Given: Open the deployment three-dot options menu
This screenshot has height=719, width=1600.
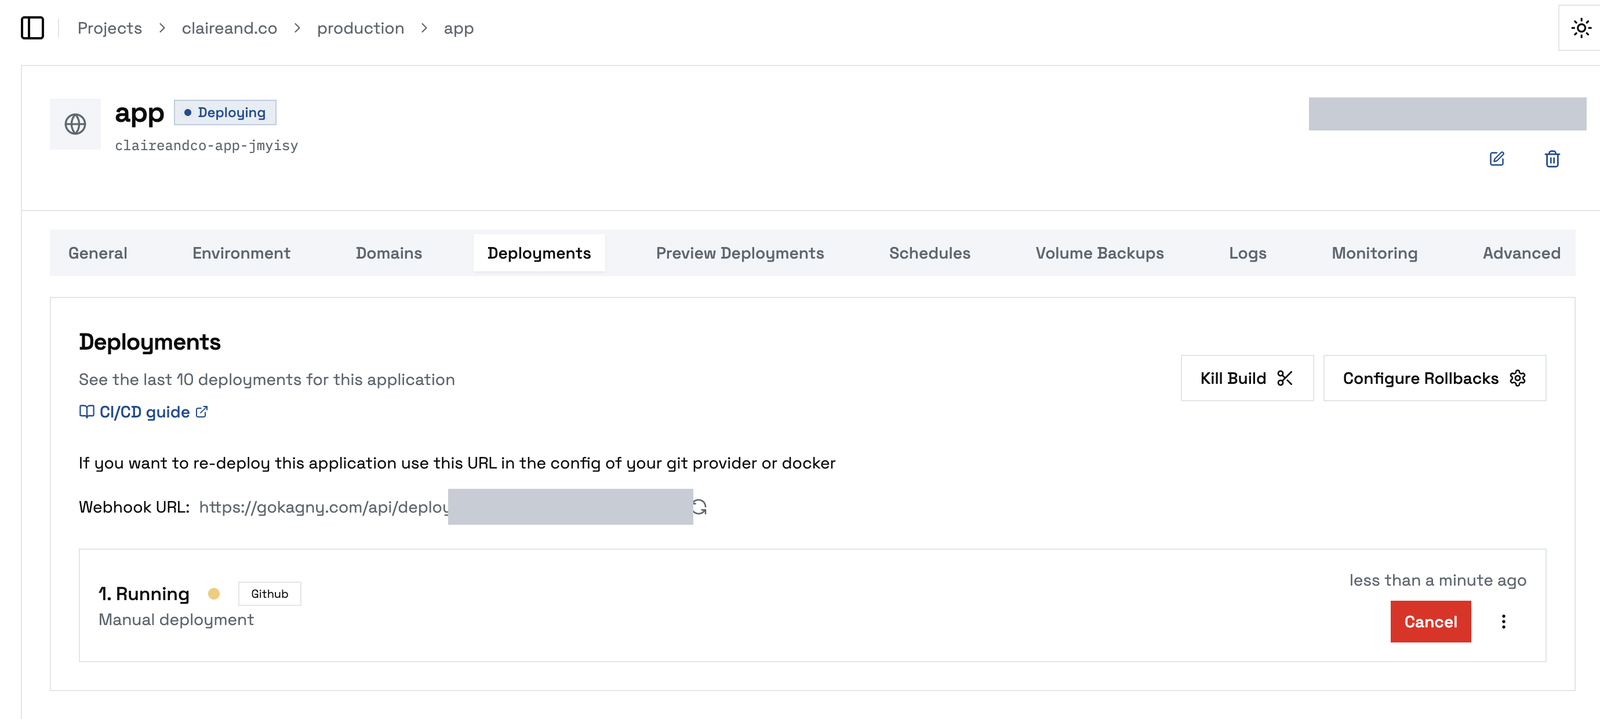Looking at the screenshot, I should (1503, 622).
